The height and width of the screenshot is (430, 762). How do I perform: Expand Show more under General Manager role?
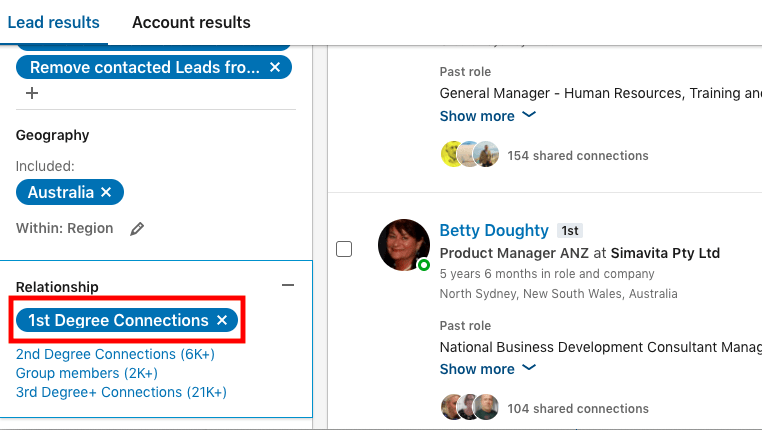click(x=487, y=116)
